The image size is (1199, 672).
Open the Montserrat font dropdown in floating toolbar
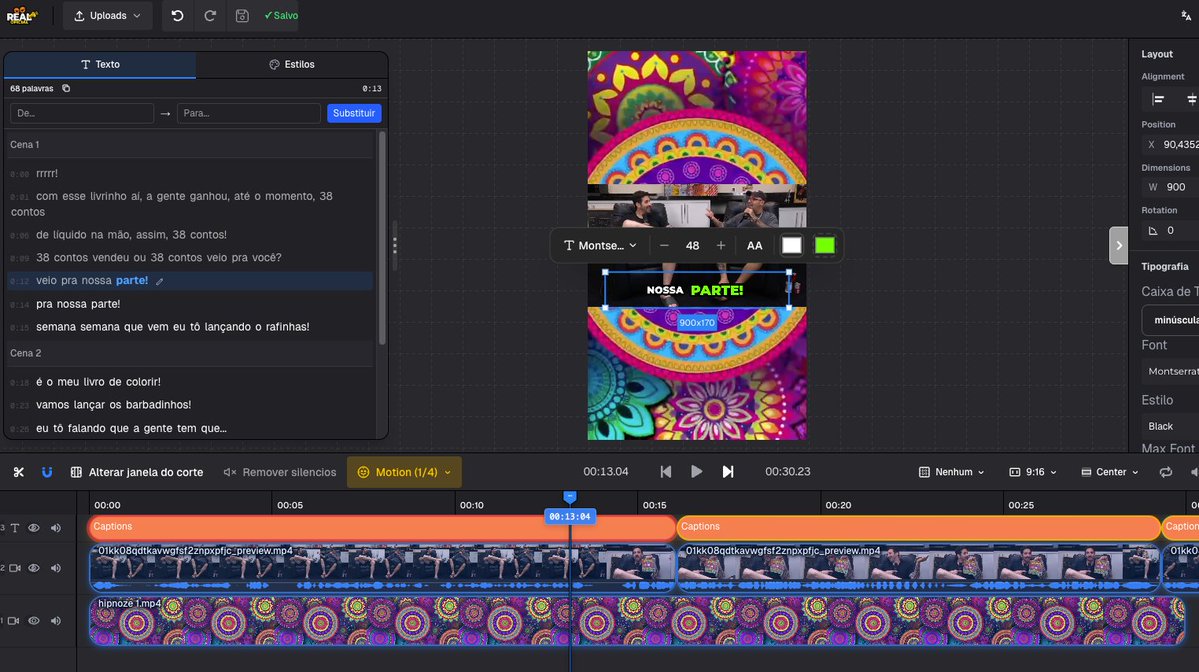pyautogui.click(x=600, y=245)
